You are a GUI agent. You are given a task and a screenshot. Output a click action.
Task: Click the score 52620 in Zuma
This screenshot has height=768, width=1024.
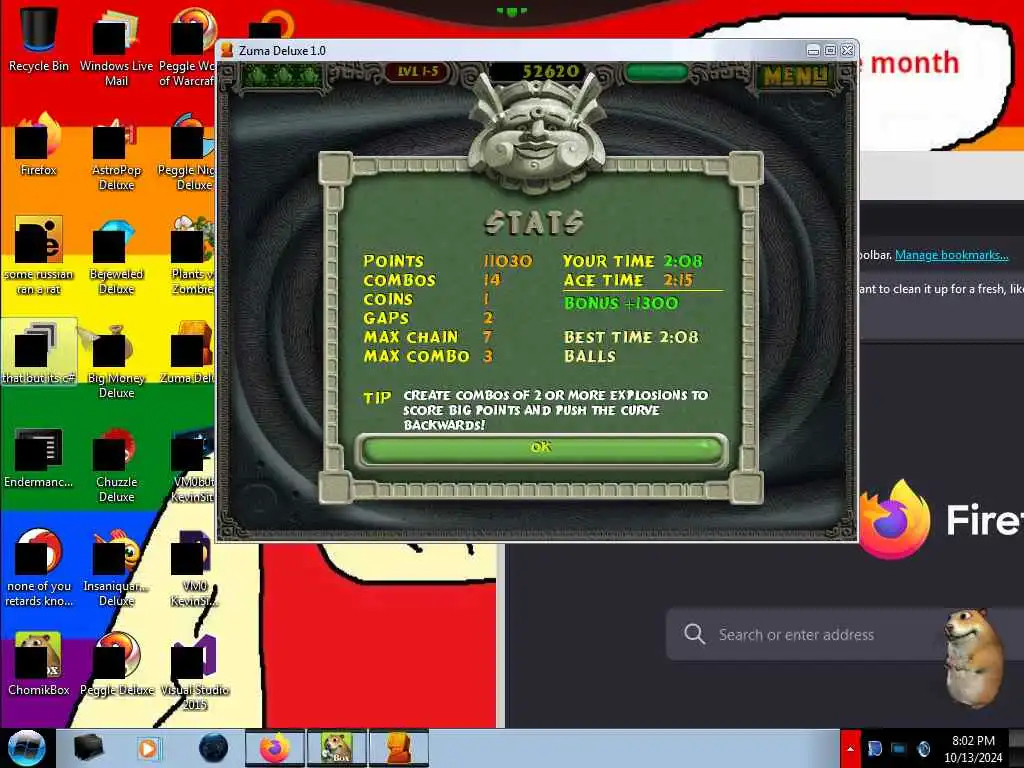(x=551, y=71)
